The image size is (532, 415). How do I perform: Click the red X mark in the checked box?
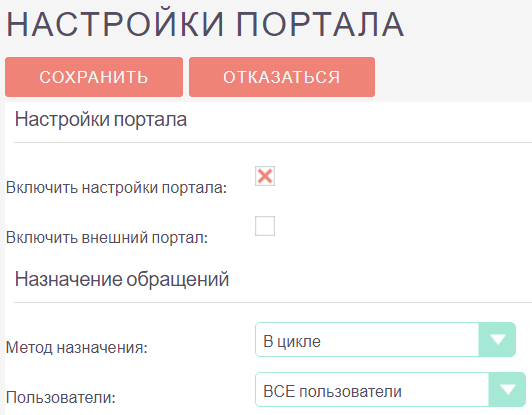point(265,176)
